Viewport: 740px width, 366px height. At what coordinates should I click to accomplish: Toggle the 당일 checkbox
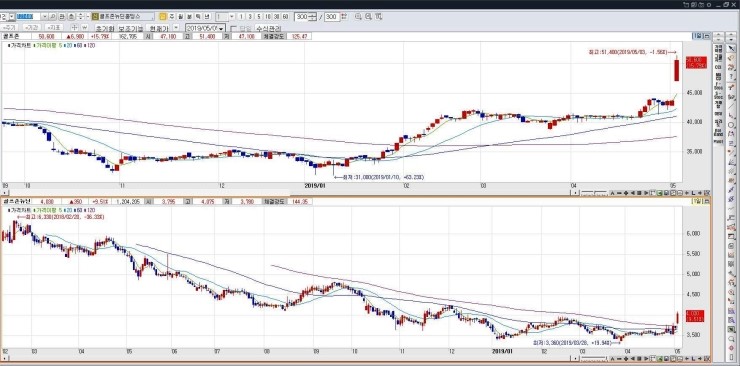pos(233,28)
